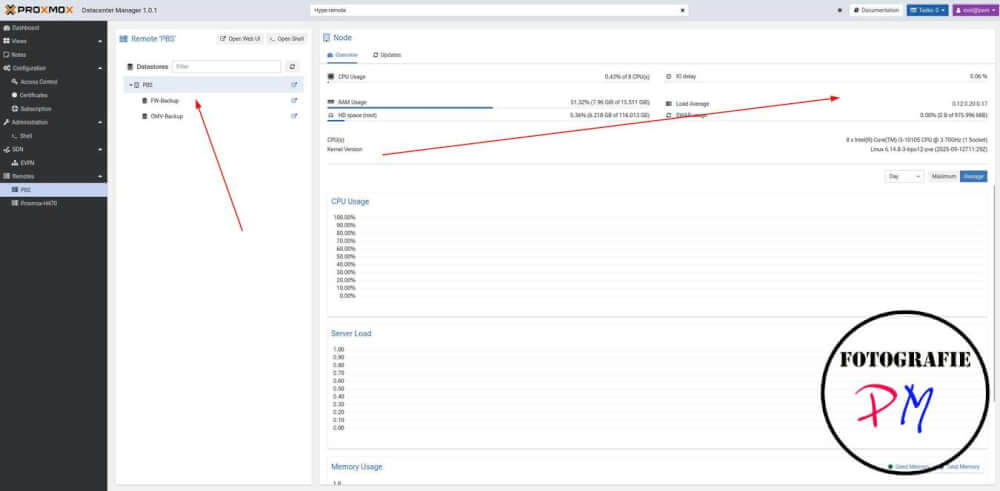Refresh the datastores list
The image size is (1000, 491).
pos(292,66)
